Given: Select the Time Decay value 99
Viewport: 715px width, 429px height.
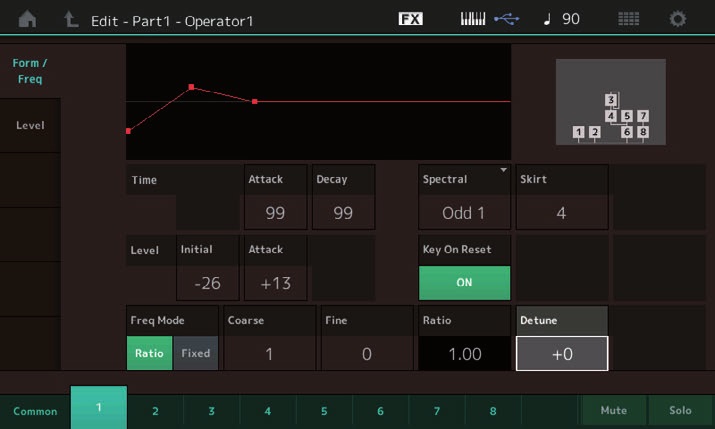Looking at the screenshot, I should 343,213.
